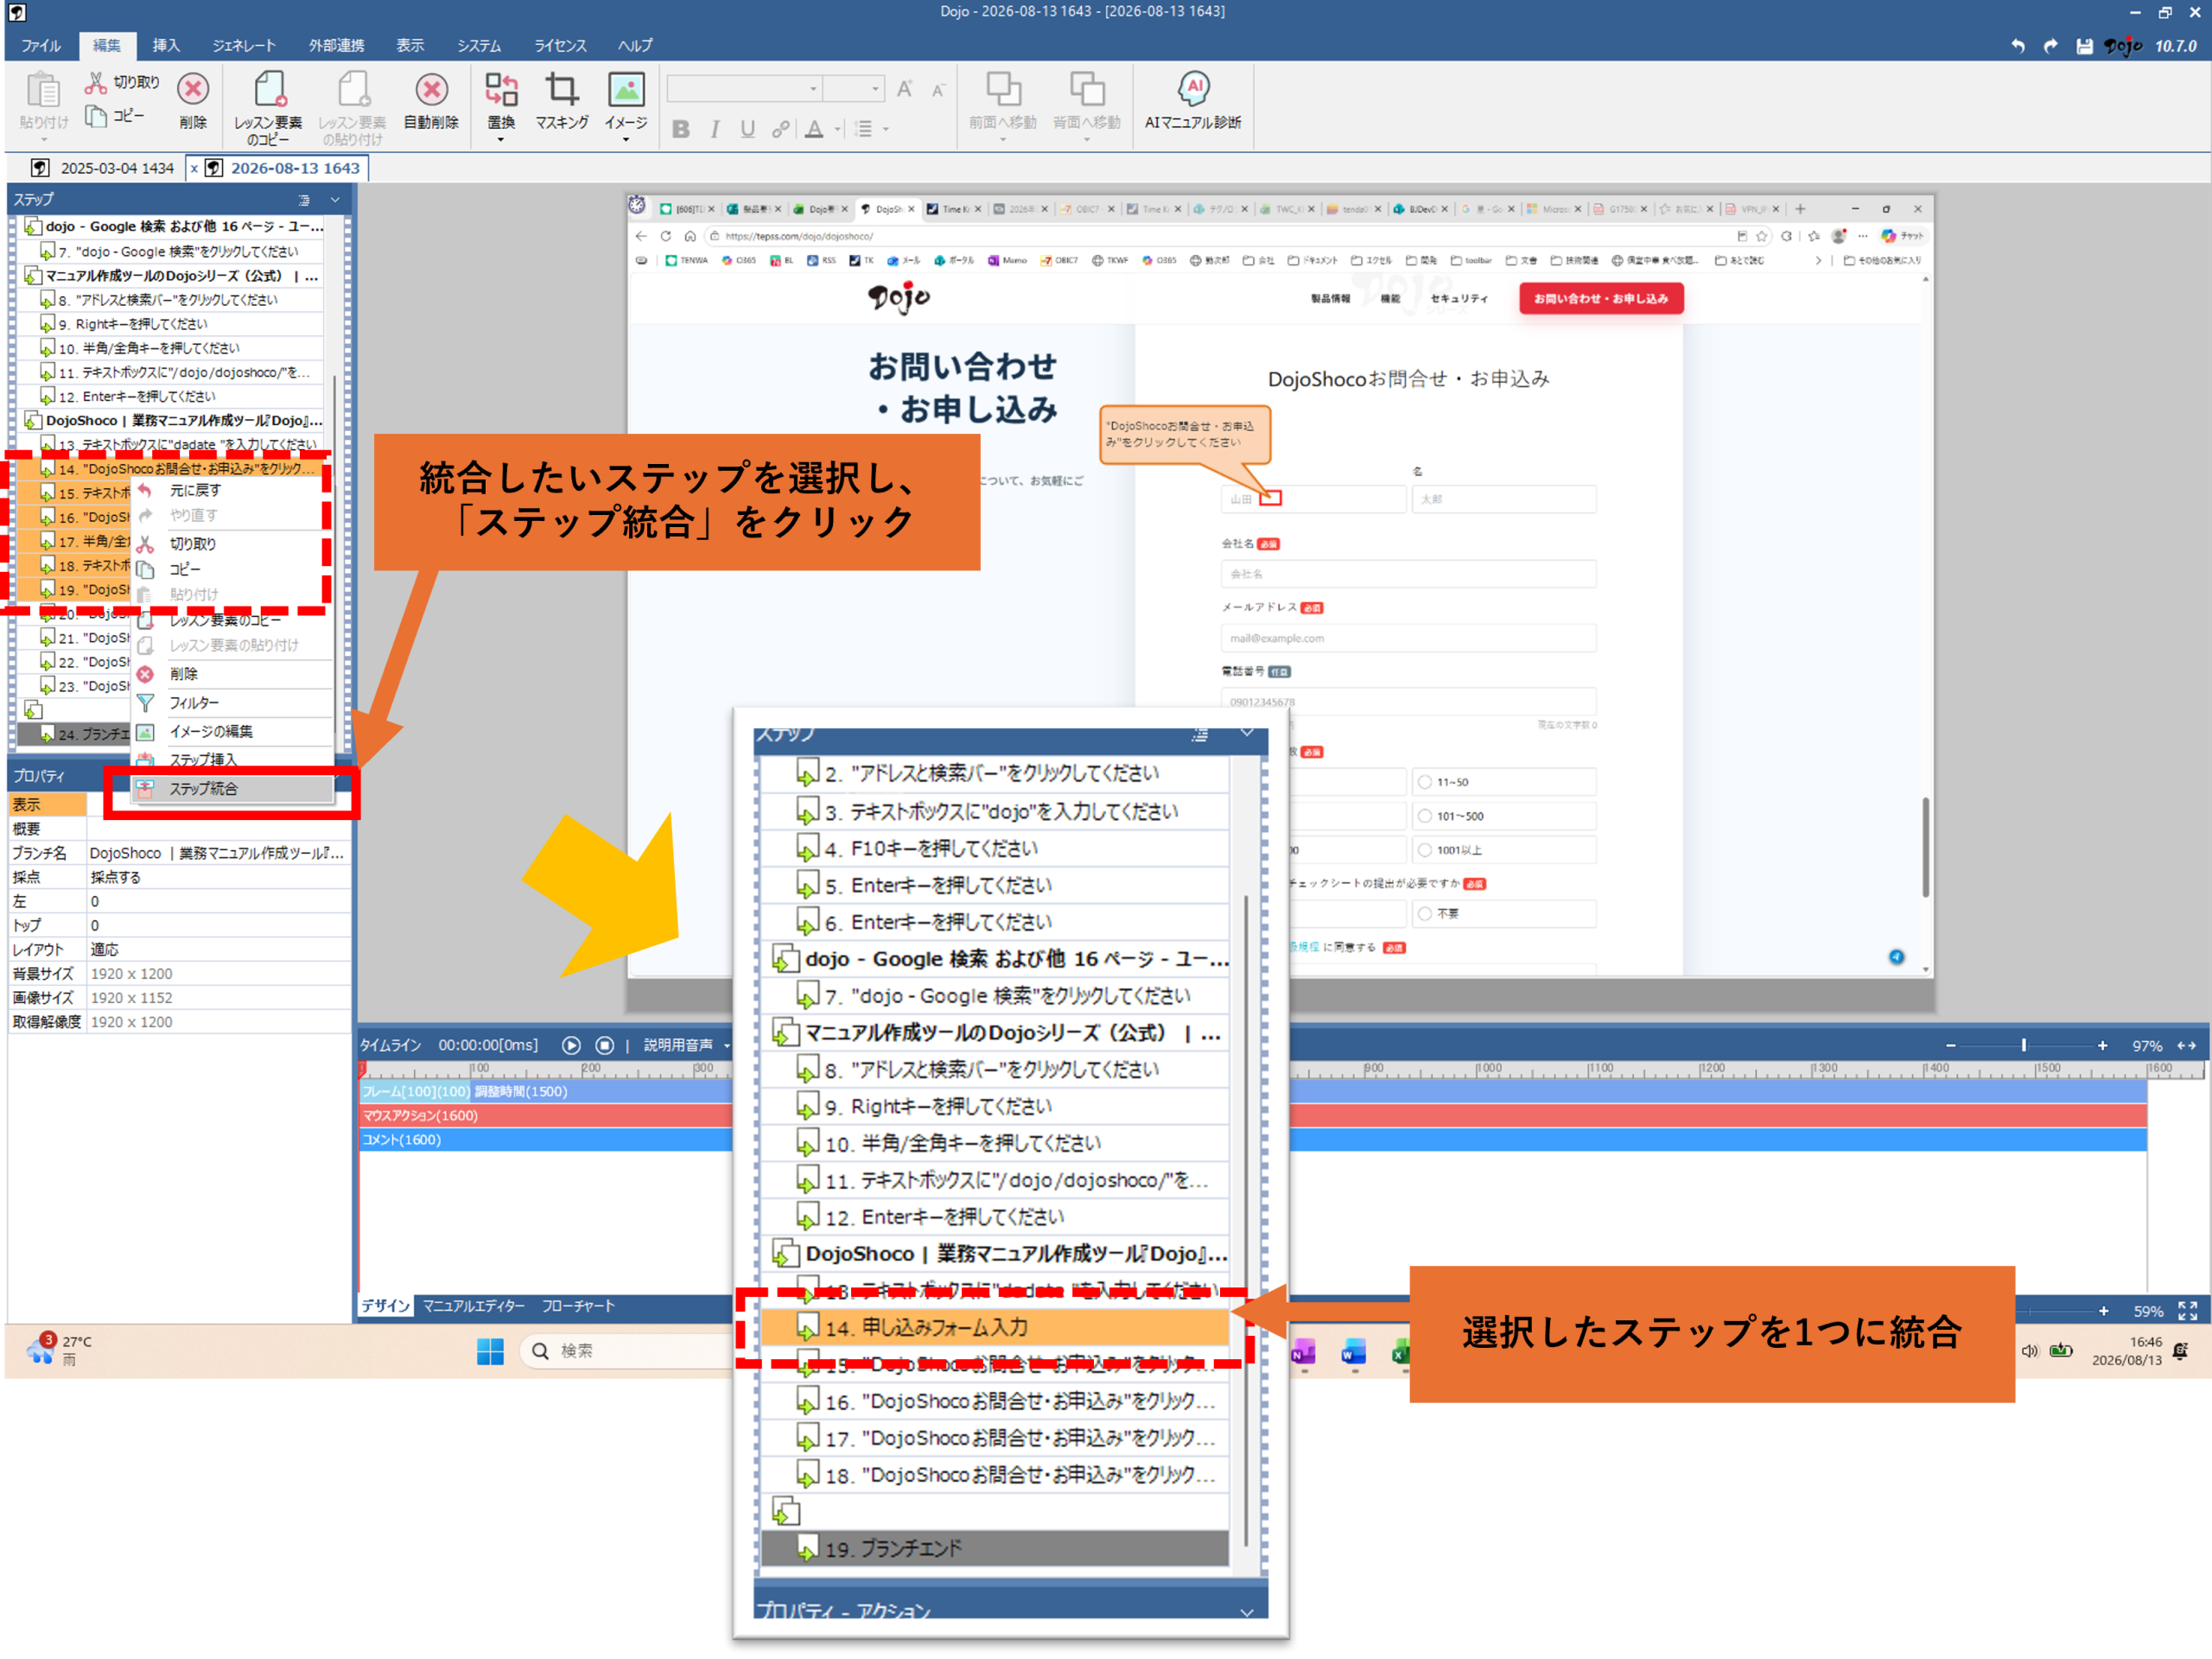Click the セキュリティ link on webpage
Image resolution: width=2212 pixels, height=1659 pixels.
click(x=1458, y=298)
